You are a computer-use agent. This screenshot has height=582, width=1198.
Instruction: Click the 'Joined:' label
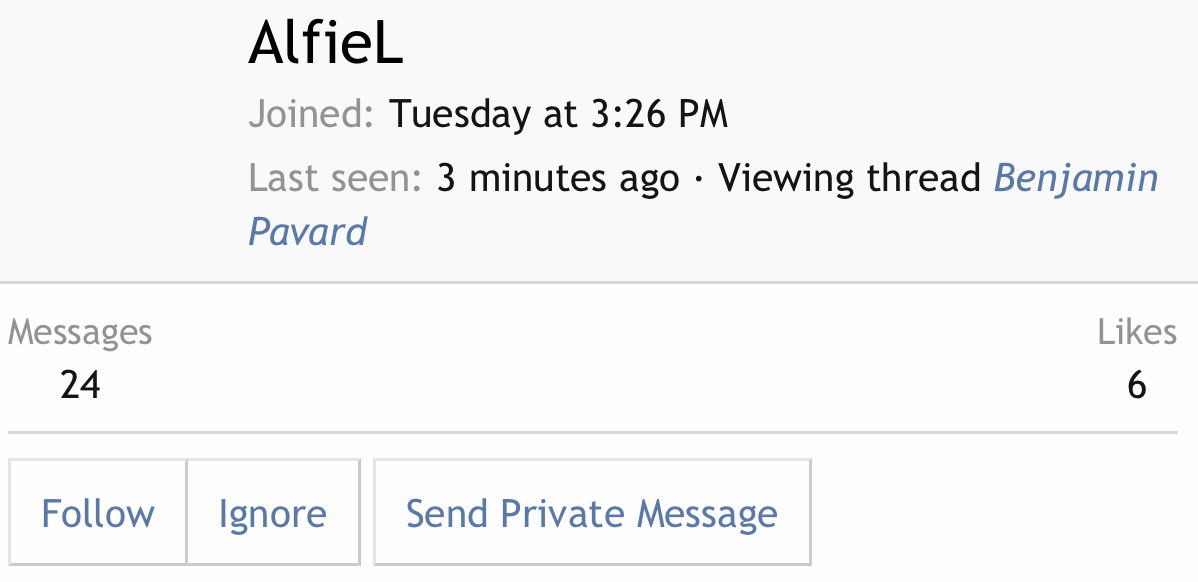click(310, 114)
